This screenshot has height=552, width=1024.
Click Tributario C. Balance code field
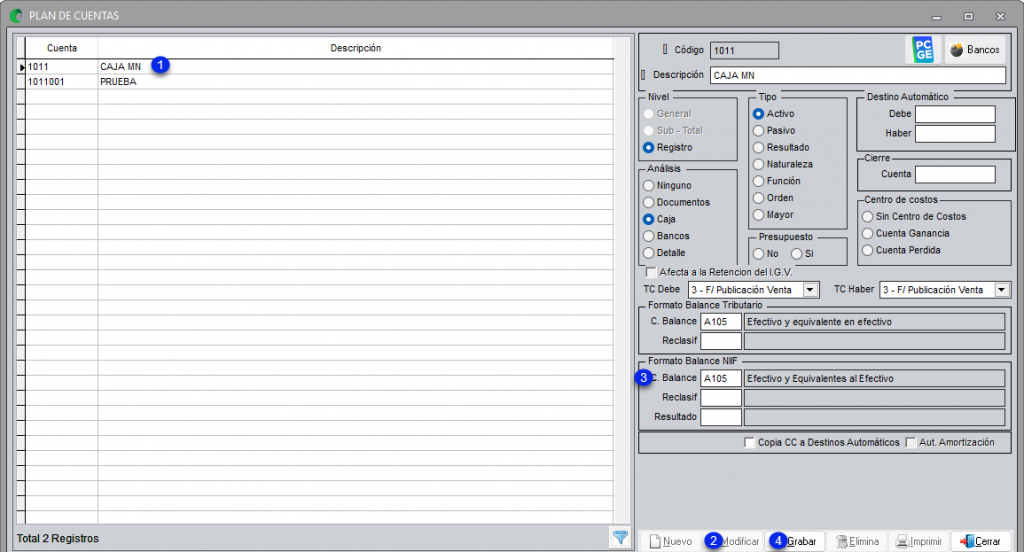click(x=720, y=321)
